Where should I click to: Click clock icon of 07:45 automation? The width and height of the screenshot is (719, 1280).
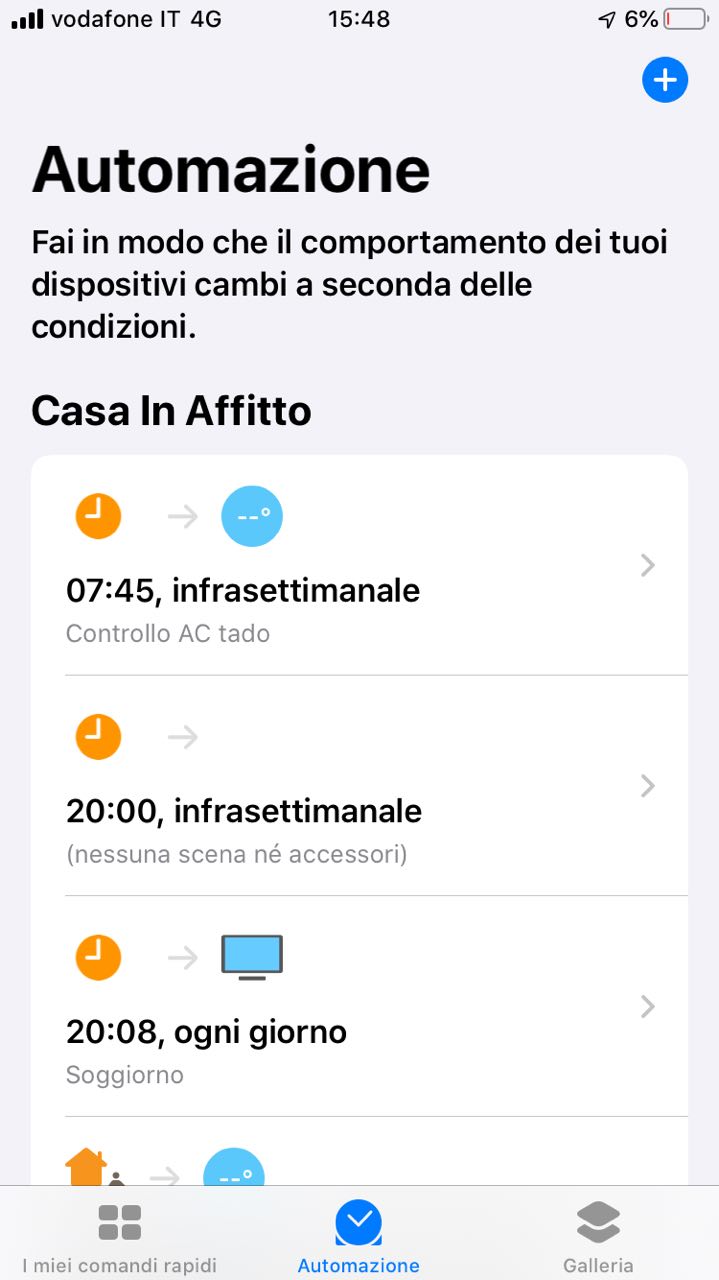tap(98, 517)
